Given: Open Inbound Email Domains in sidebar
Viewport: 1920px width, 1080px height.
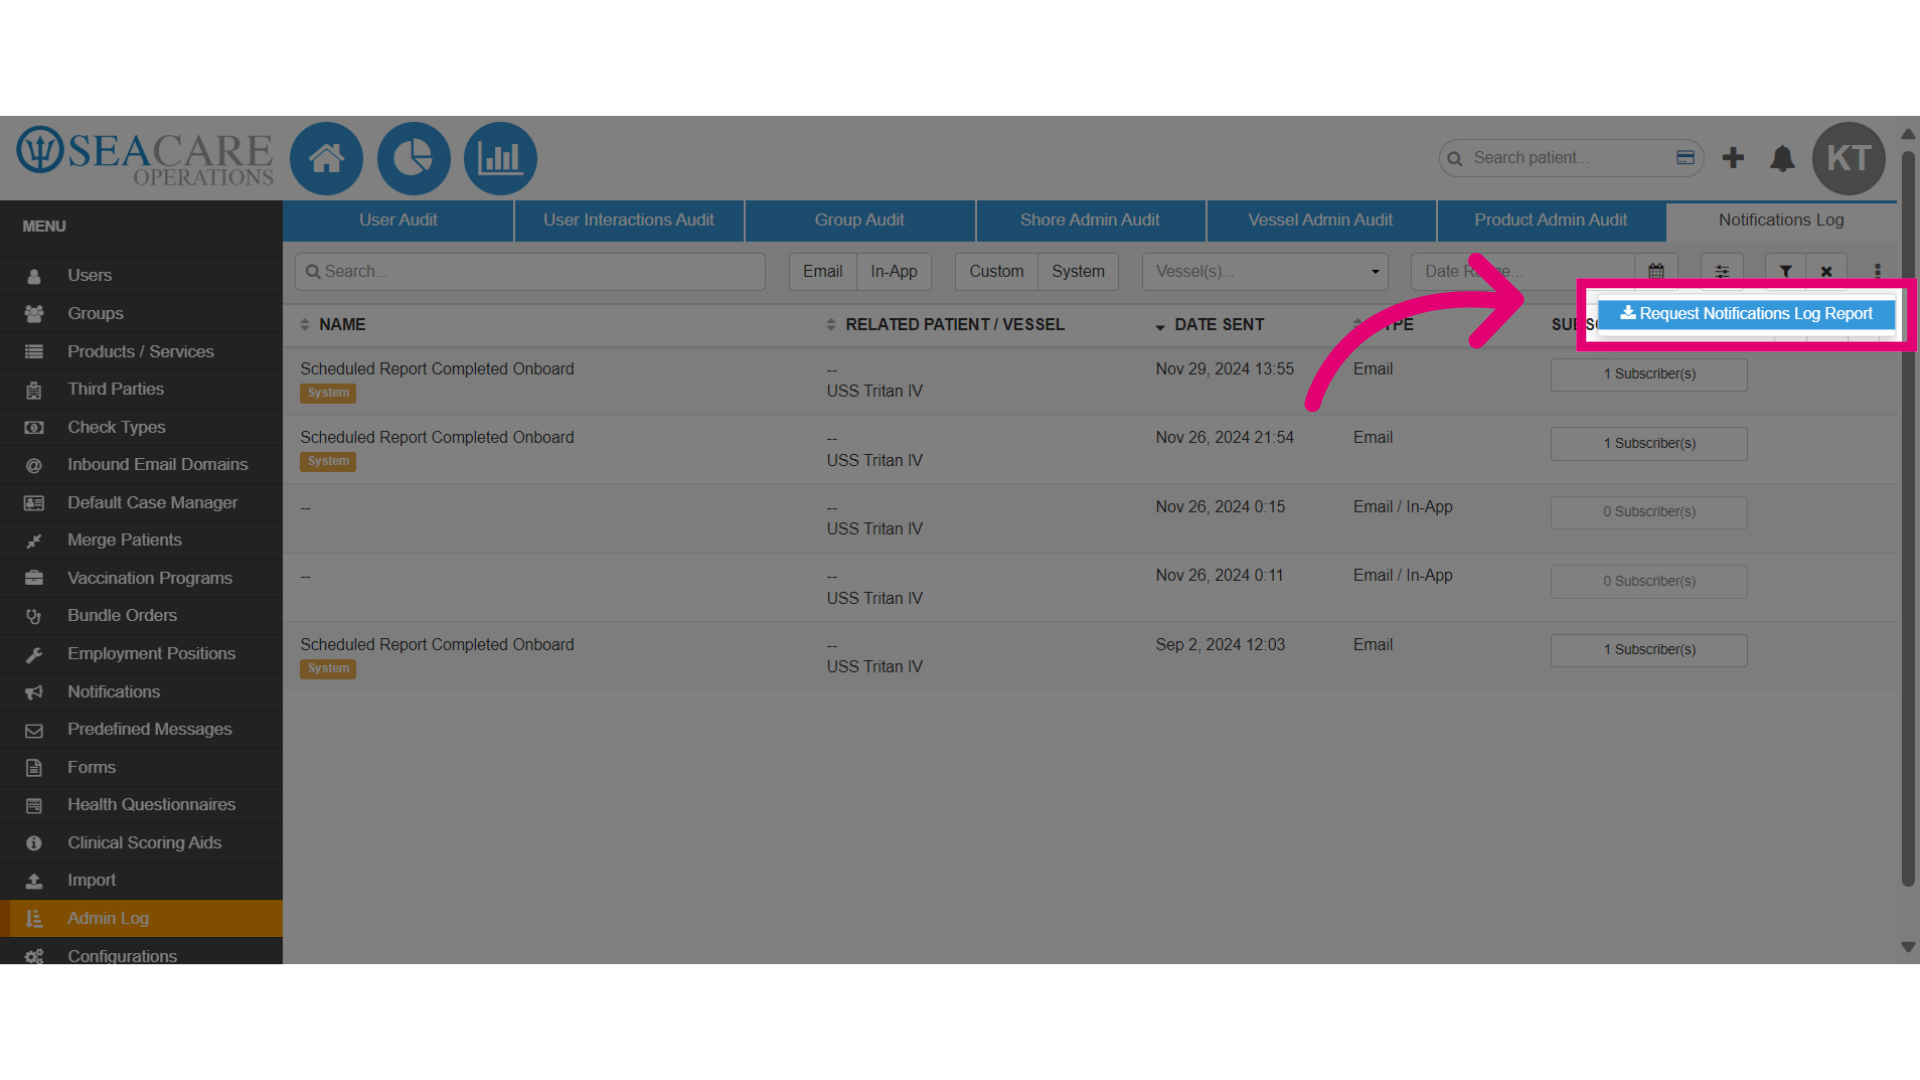Looking at the screenshot, I should (x=141, y=465).
